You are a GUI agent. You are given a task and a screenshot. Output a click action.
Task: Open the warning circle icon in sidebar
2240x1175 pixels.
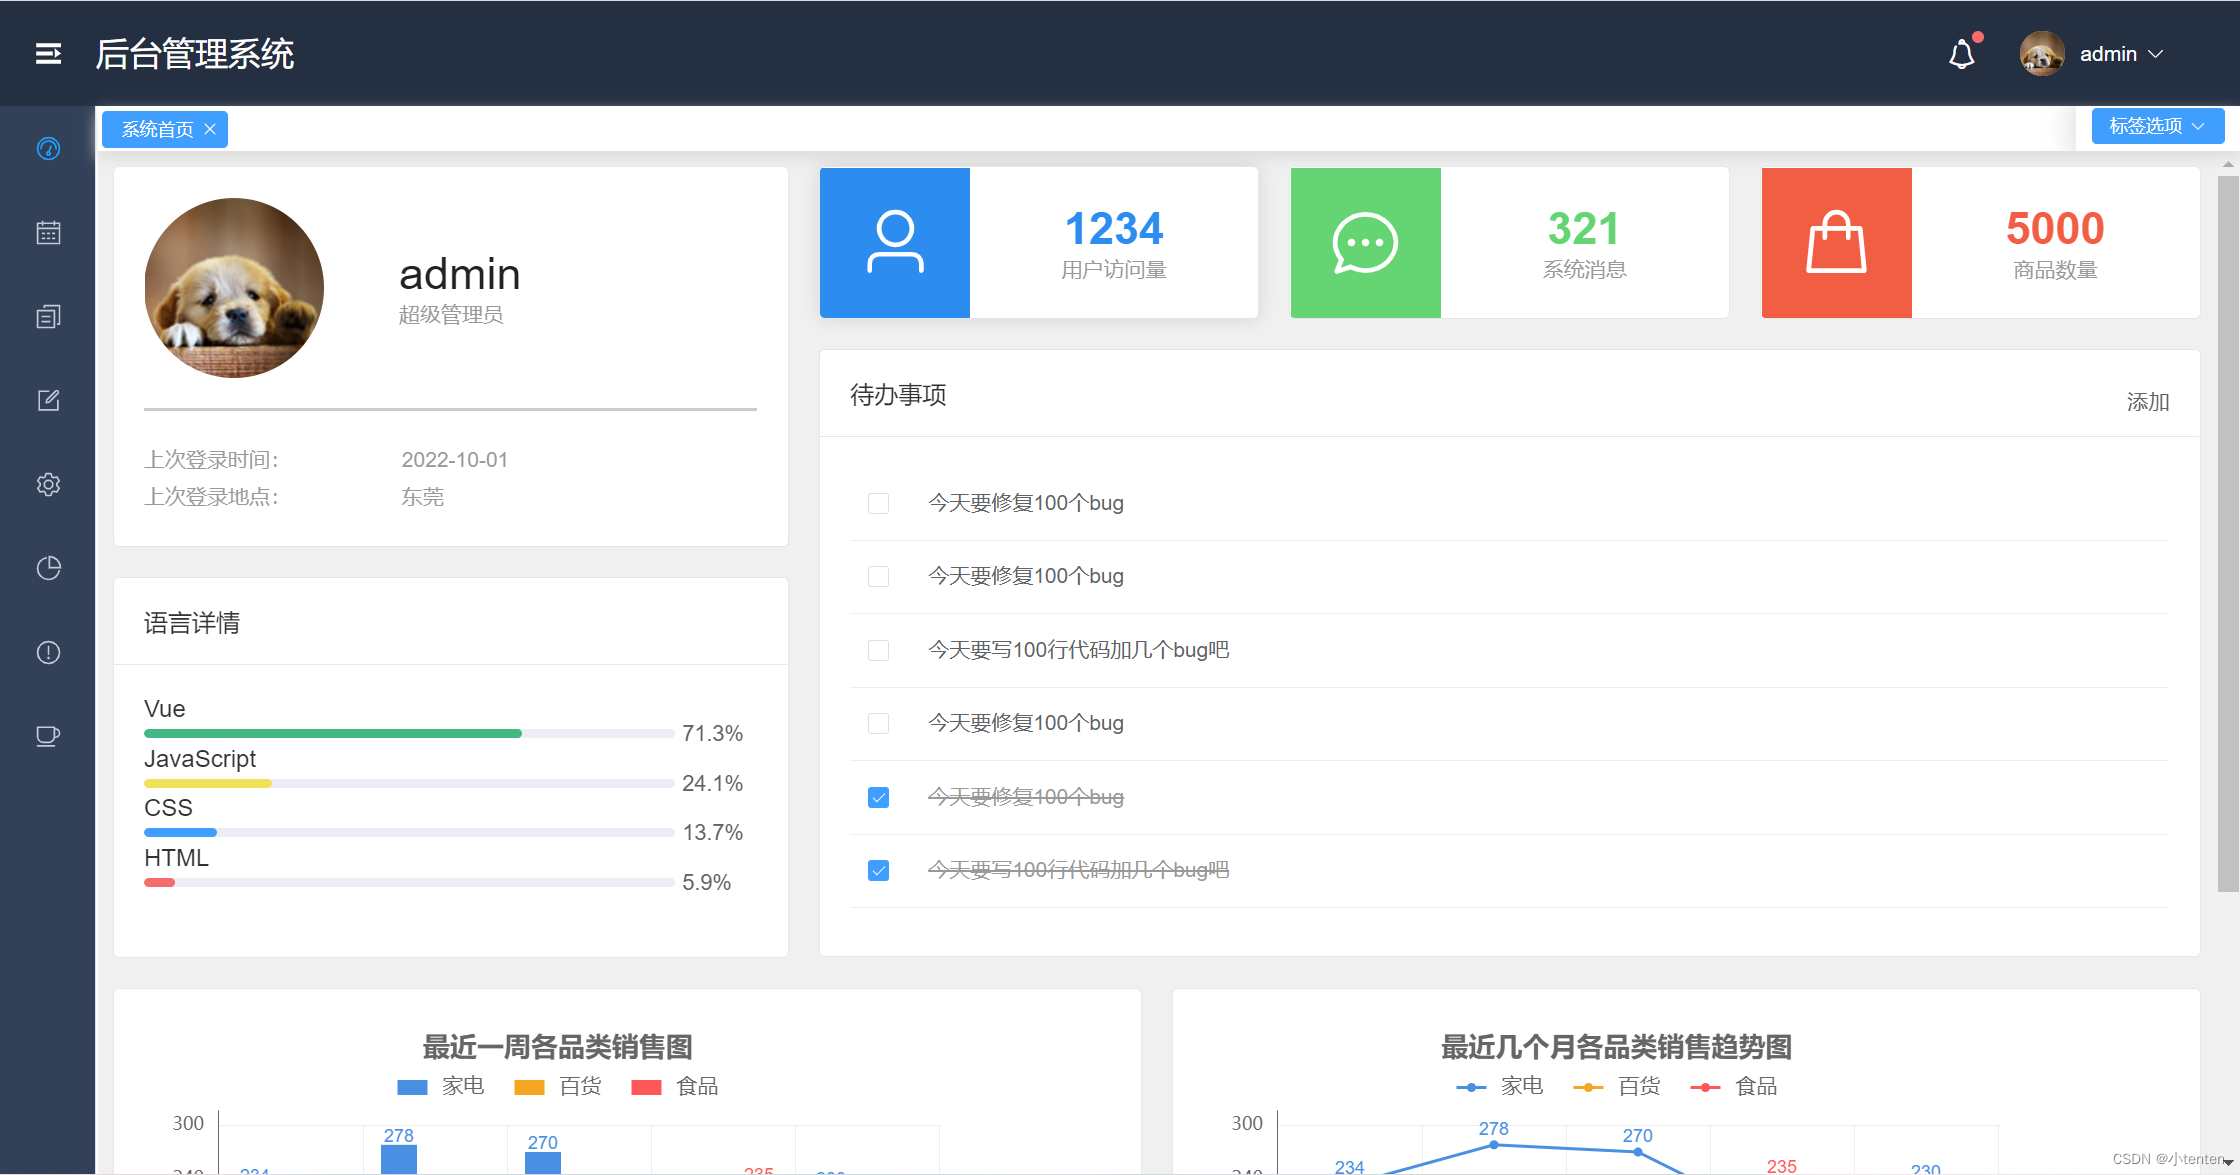48,652
